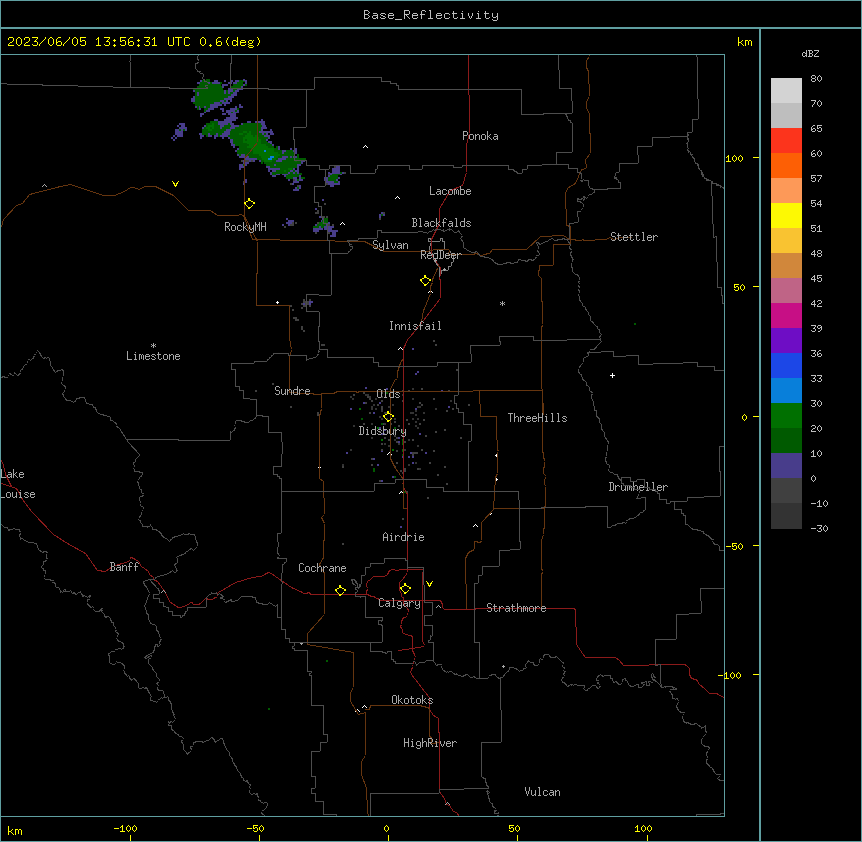This screenshot has width=862, height=842.
Task: Click the white plus marker west of Drumheller
Action: [x=612, y=375]
